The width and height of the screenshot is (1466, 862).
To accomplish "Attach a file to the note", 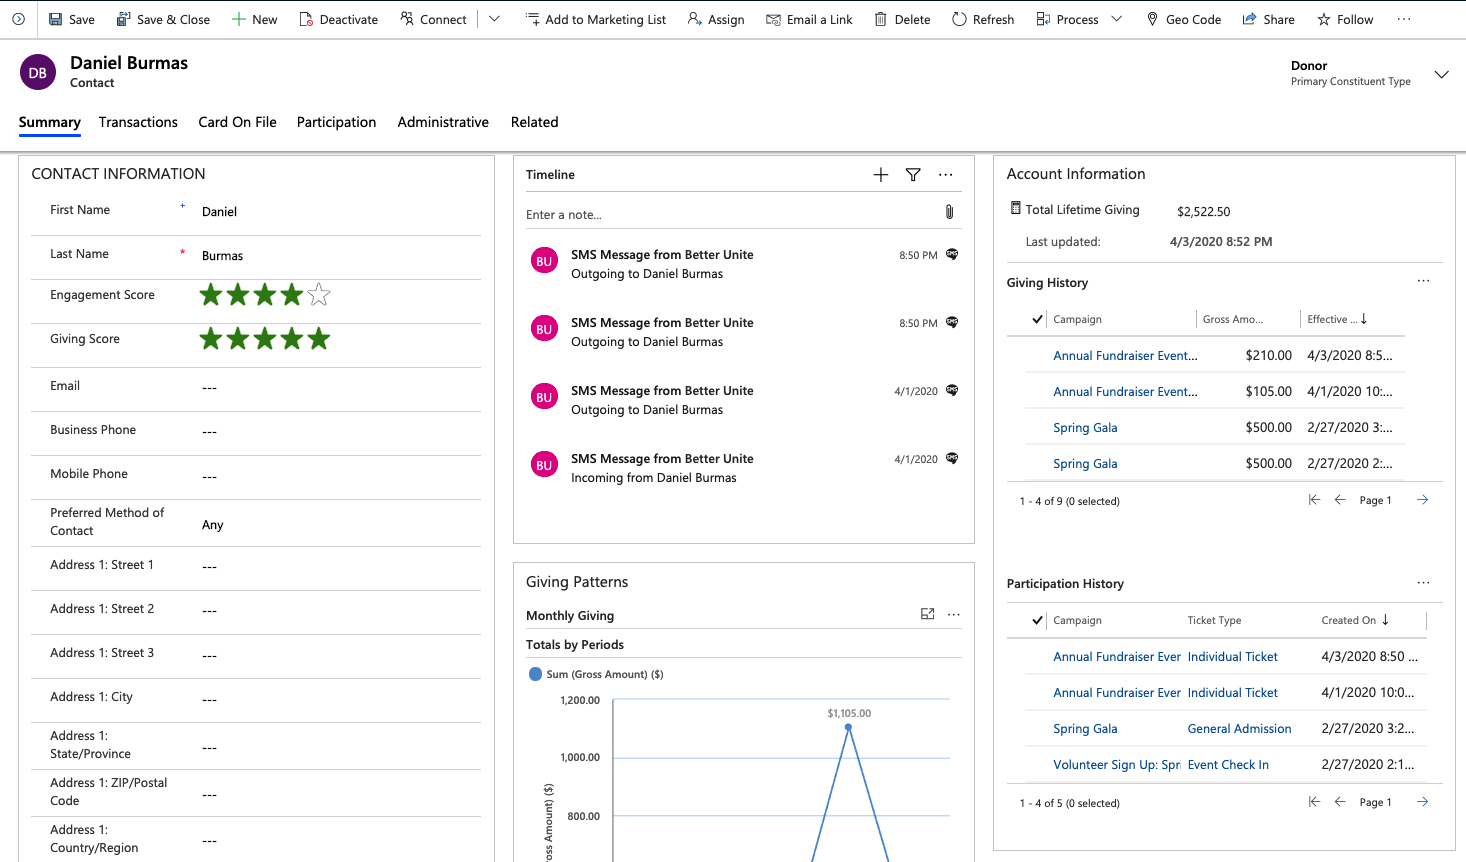I will pos(949,212).
